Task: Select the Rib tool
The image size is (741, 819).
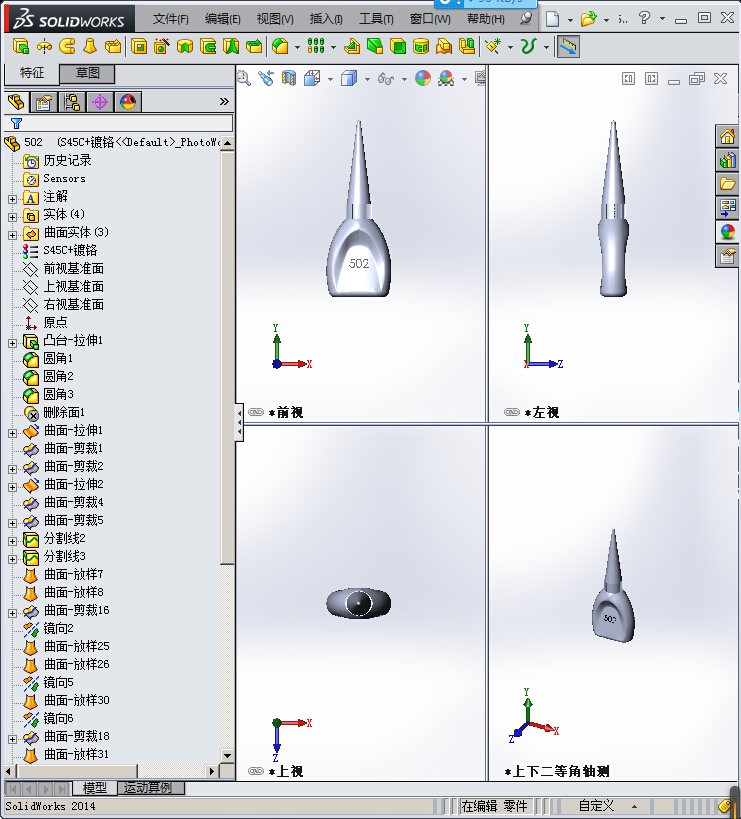Action: [352, 46]
